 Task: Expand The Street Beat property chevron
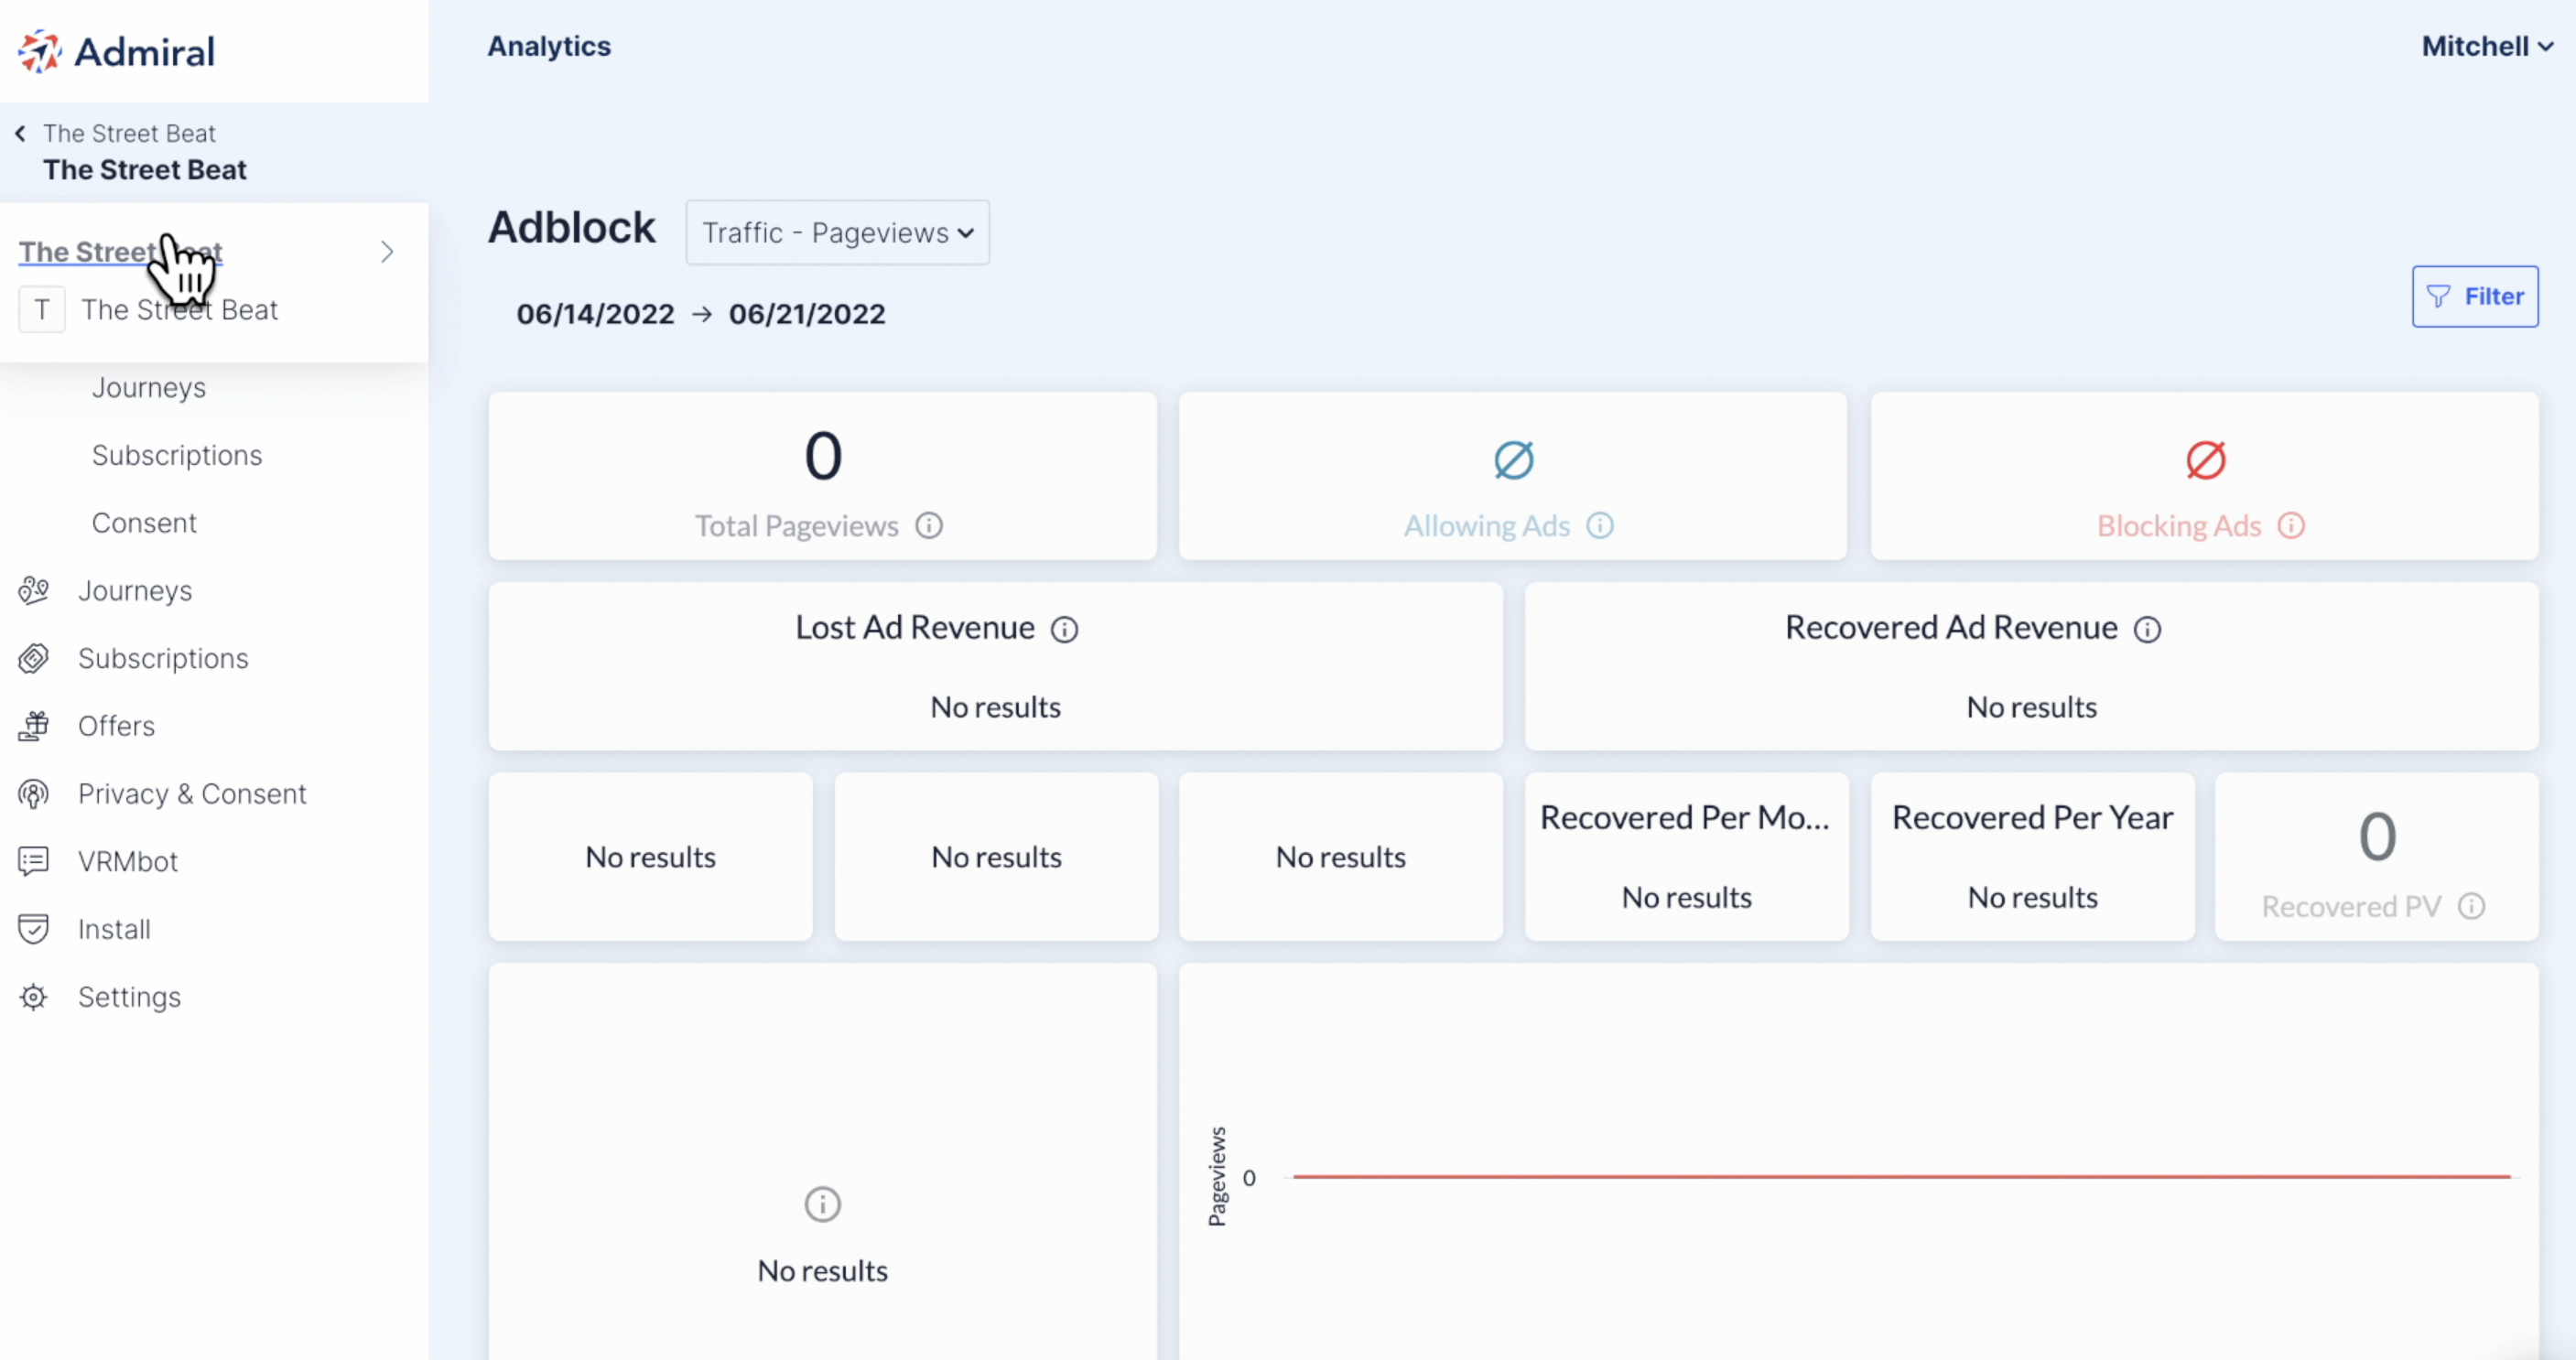point(387,252)
